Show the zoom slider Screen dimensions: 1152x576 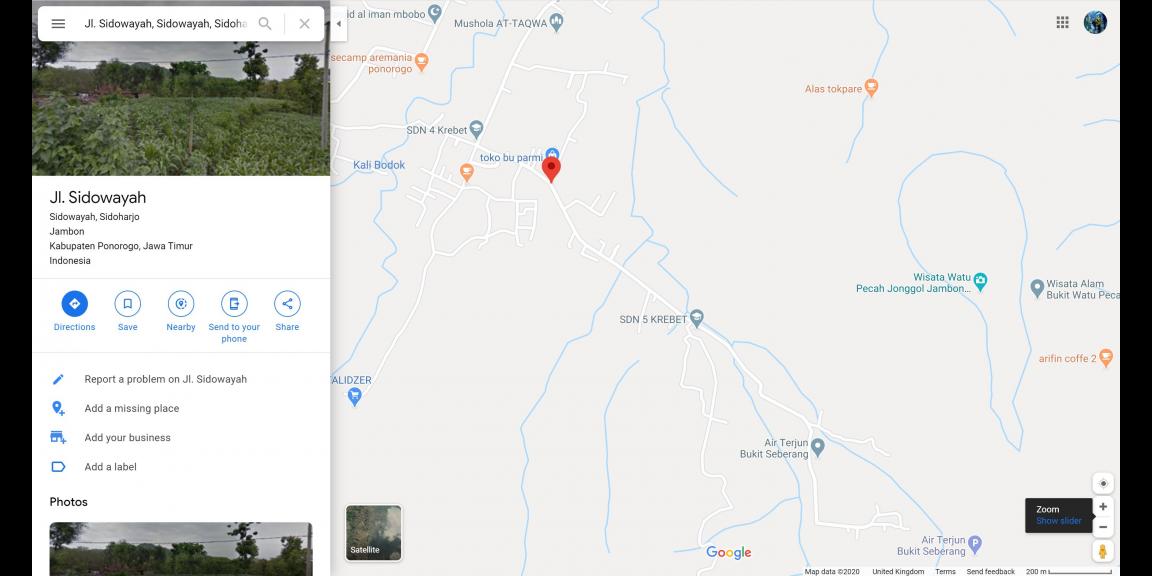(x=1059, y=521)
